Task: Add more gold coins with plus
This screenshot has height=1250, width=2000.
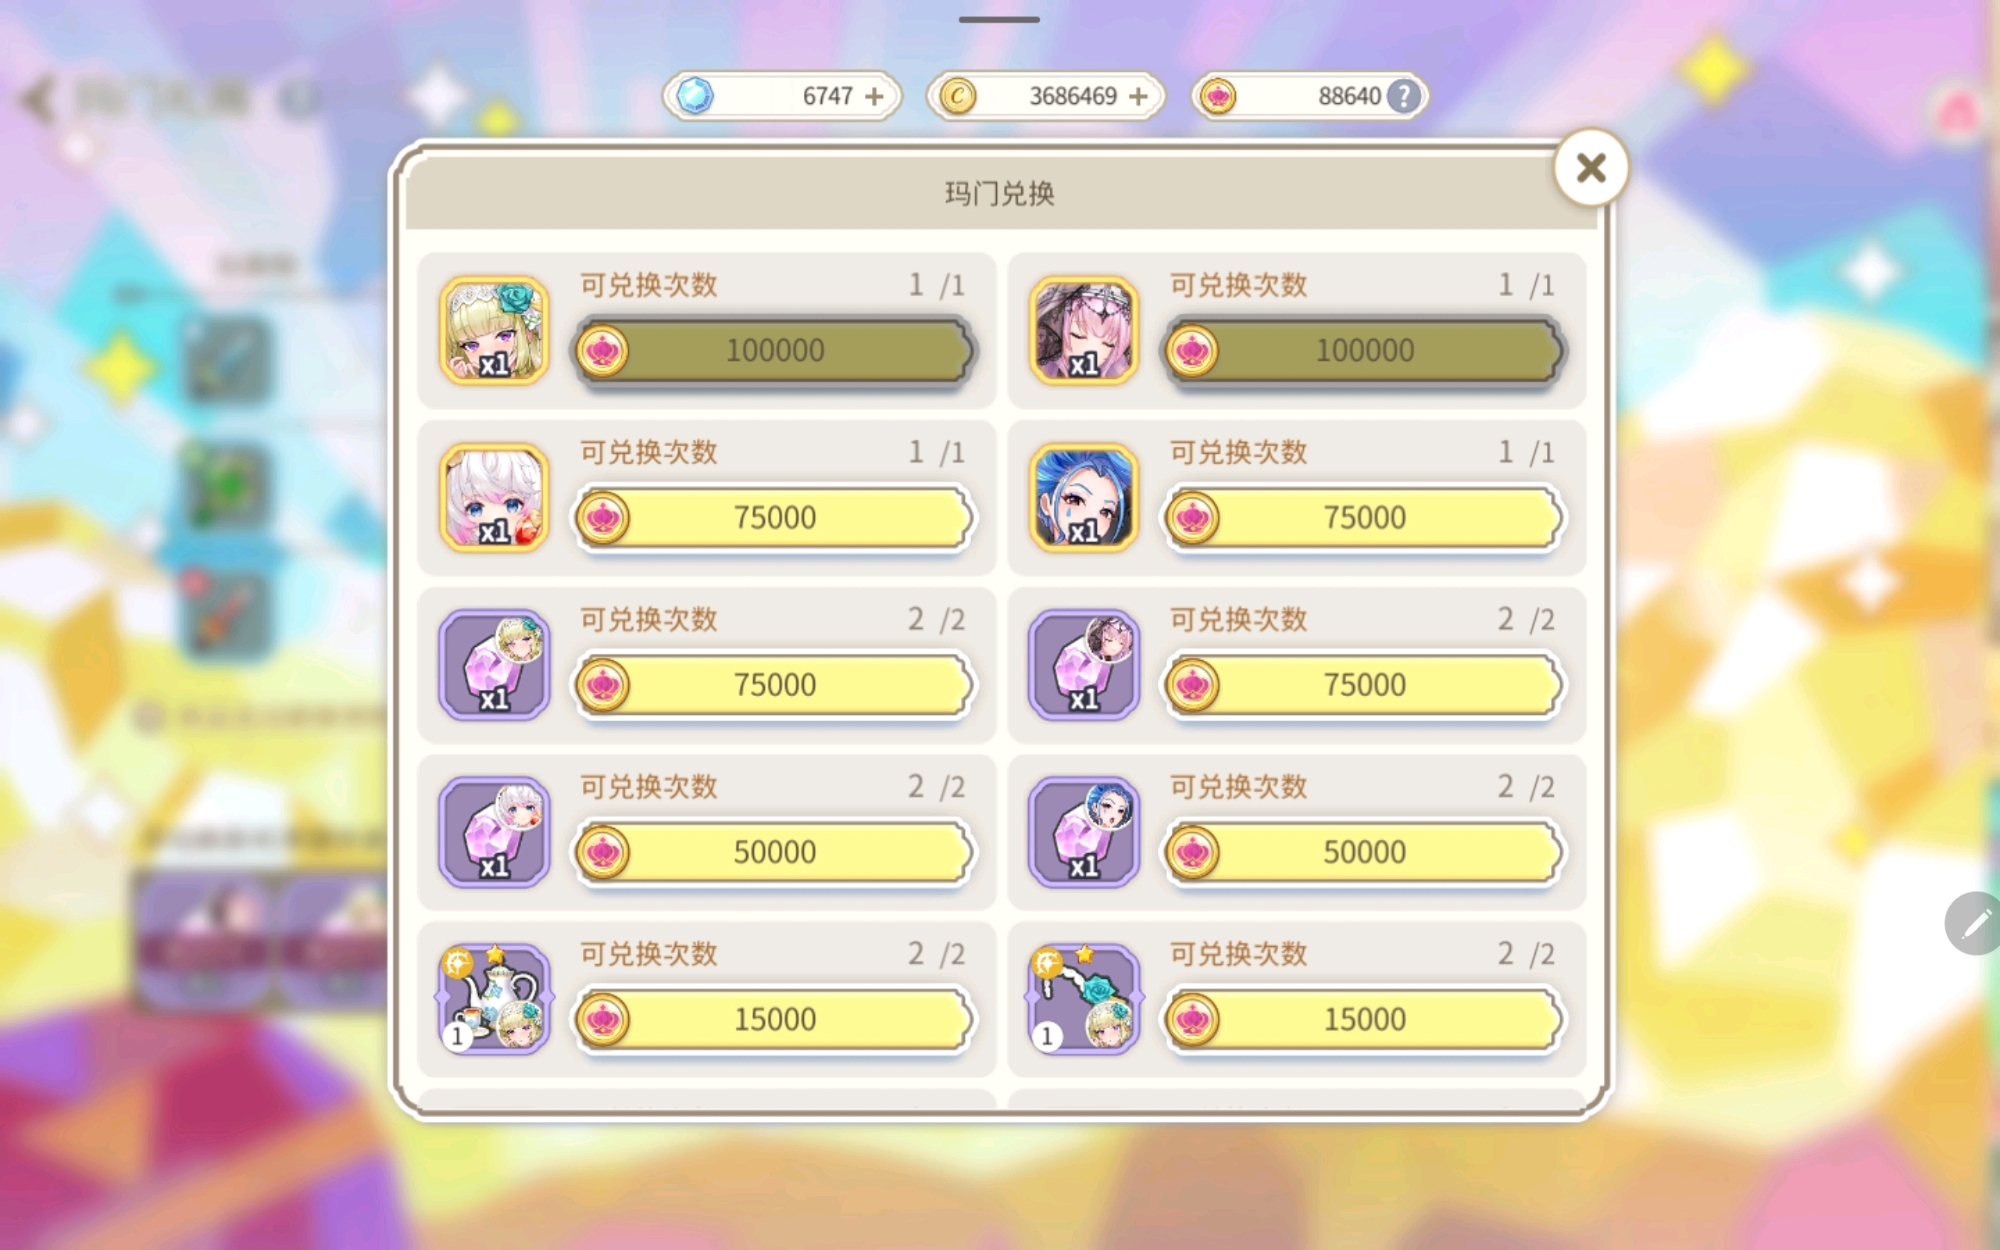Action: pos(1138,96)
